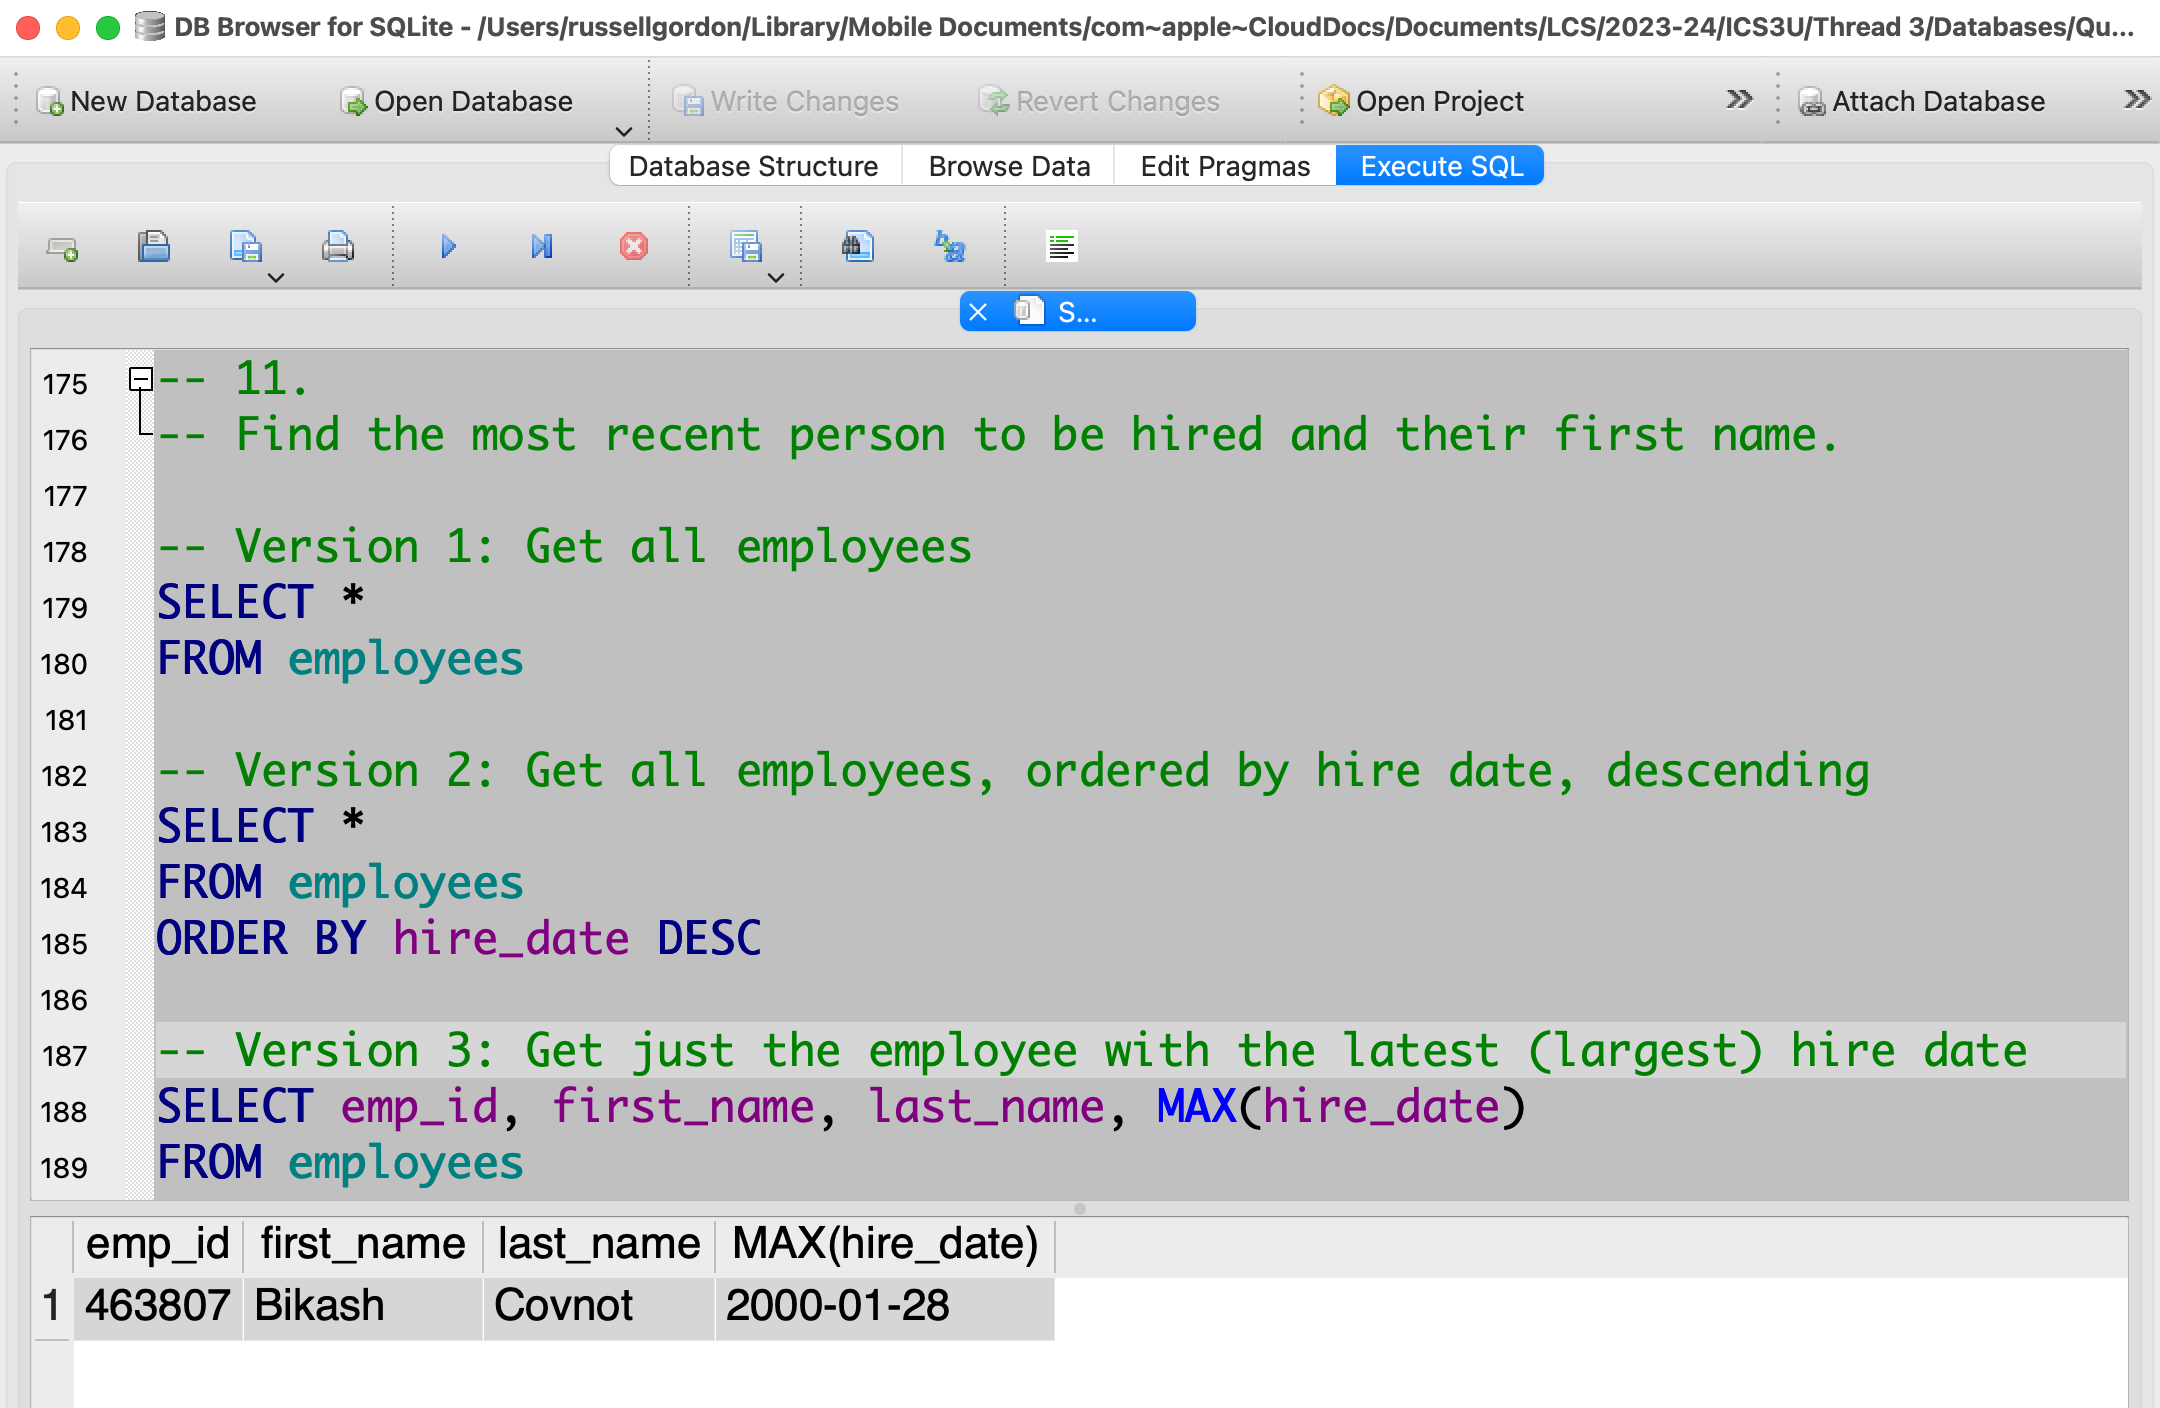Stop execution with the red X icon
2160x1408 pixels.
coord(633,247)
